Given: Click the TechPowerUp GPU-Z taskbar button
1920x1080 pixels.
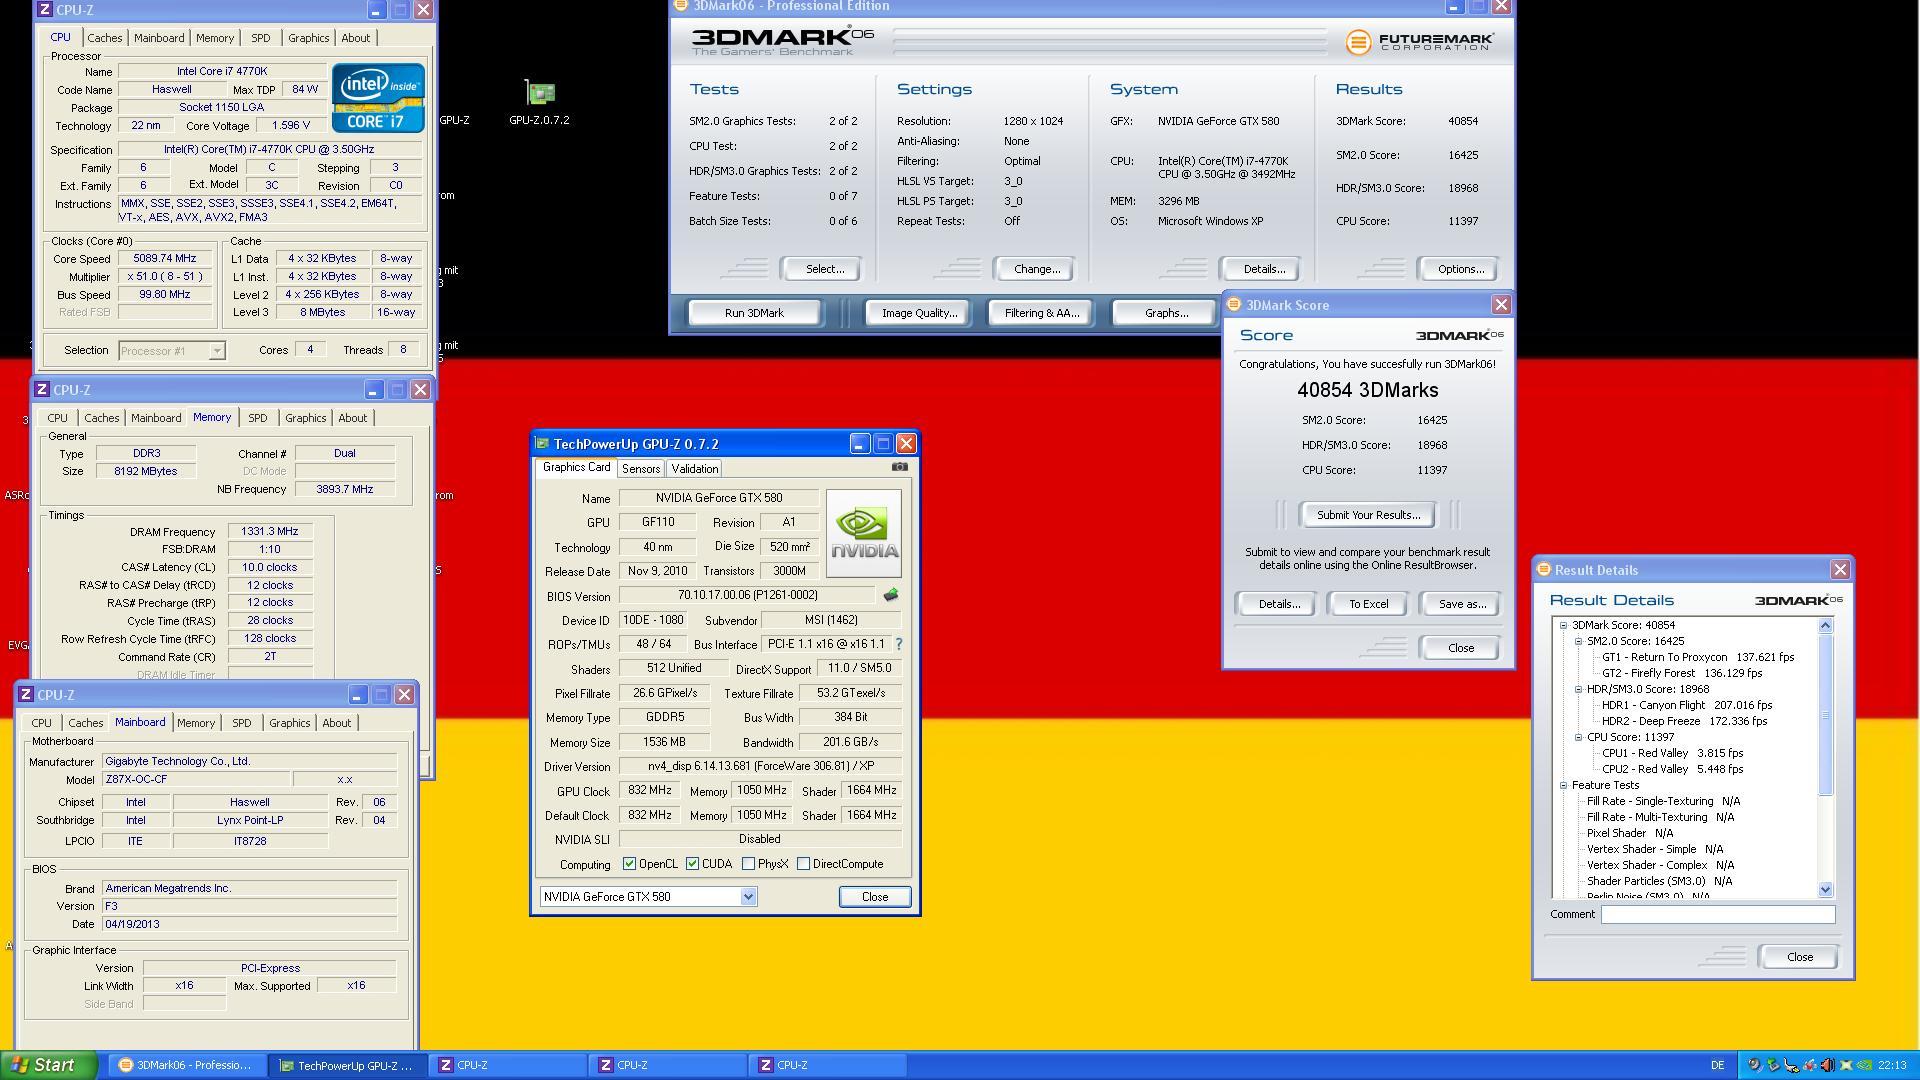Looking at the screenshot, I should (x=348, y=1065).
